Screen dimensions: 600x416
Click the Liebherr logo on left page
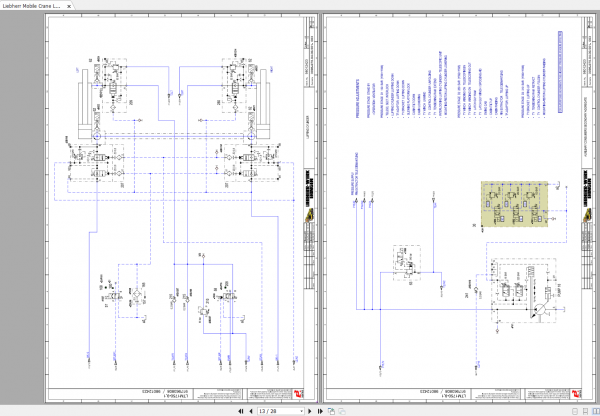point(309,215)
